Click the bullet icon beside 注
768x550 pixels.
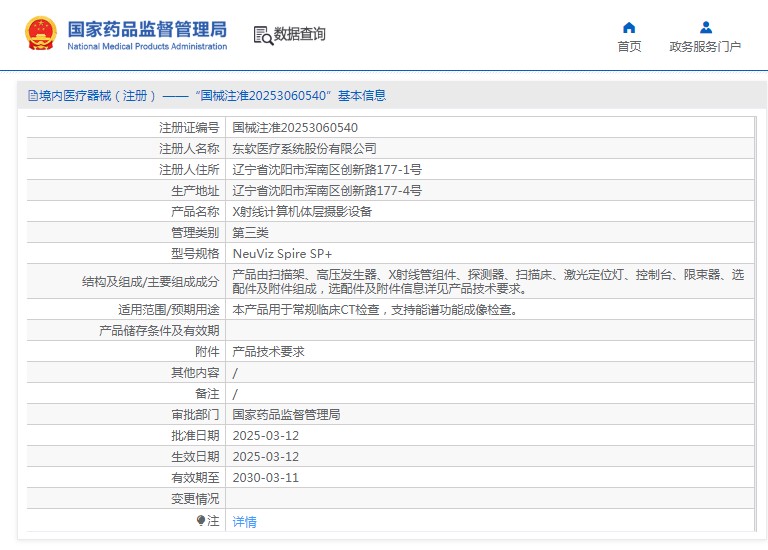tap(201, 521)
